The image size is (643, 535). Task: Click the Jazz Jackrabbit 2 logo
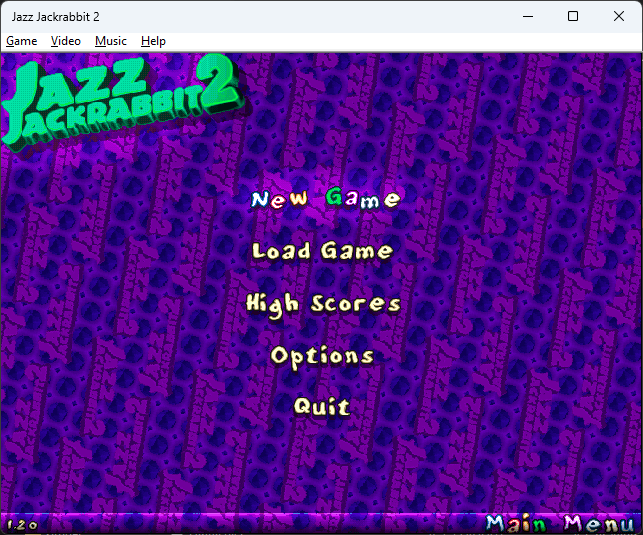[122, 102]
